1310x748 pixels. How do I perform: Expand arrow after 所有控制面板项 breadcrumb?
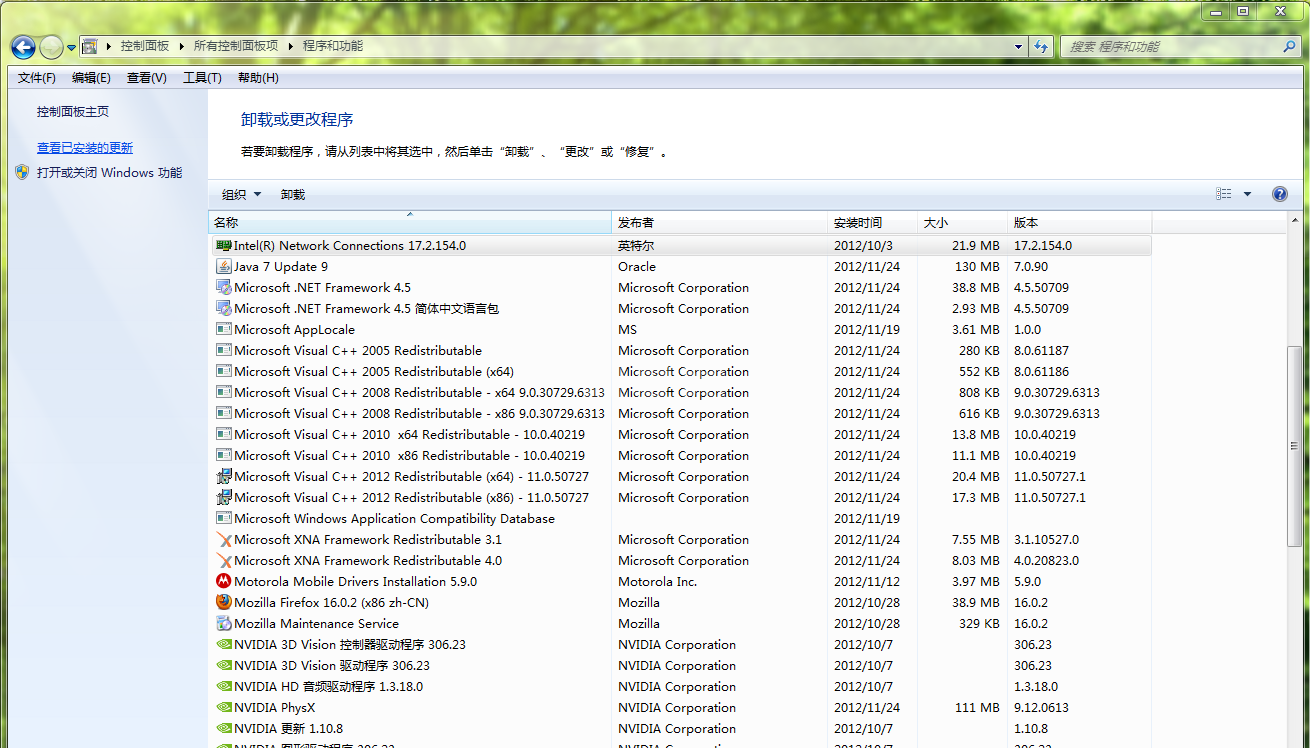(x=291, y=46)
